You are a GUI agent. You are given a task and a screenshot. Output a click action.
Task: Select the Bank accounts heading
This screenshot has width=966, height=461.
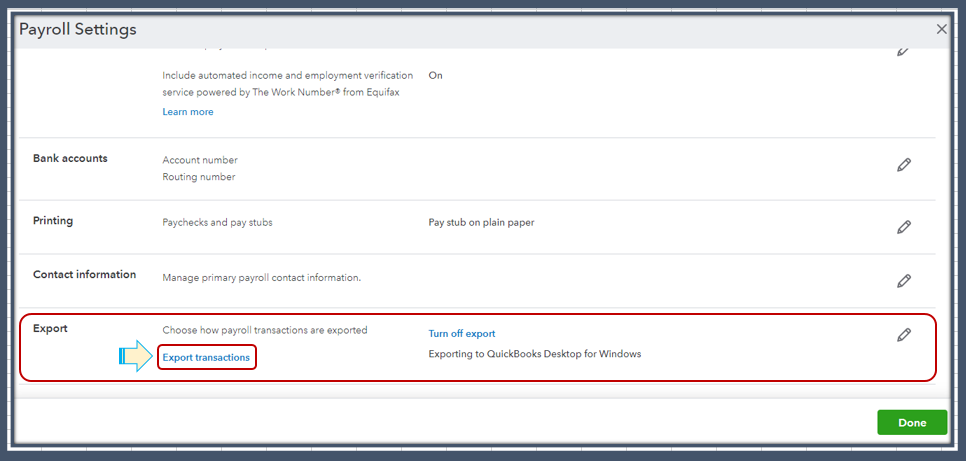tap(70, 158)
